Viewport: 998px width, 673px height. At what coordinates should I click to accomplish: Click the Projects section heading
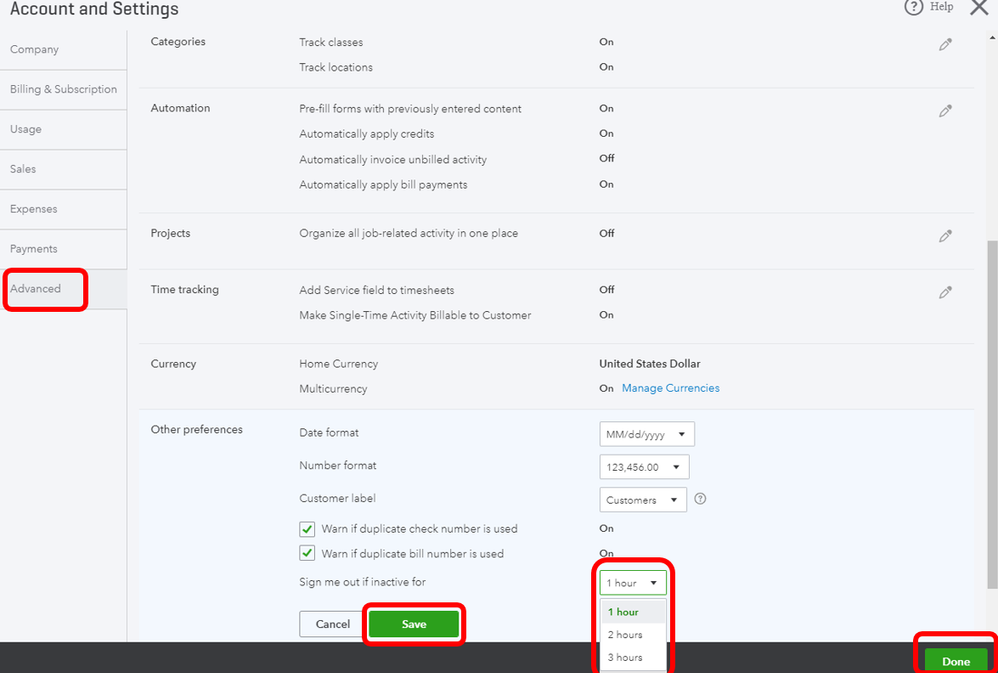171,233
